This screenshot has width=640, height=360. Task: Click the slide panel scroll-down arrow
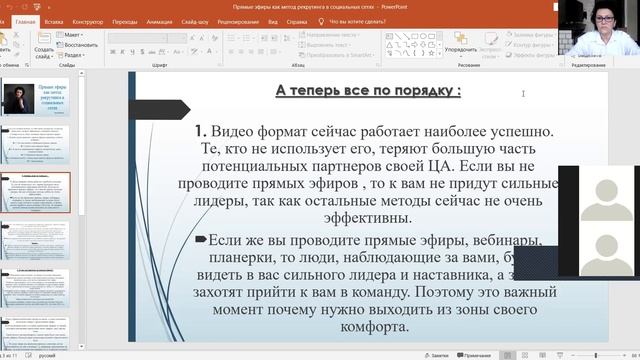[x=82, y=347]
